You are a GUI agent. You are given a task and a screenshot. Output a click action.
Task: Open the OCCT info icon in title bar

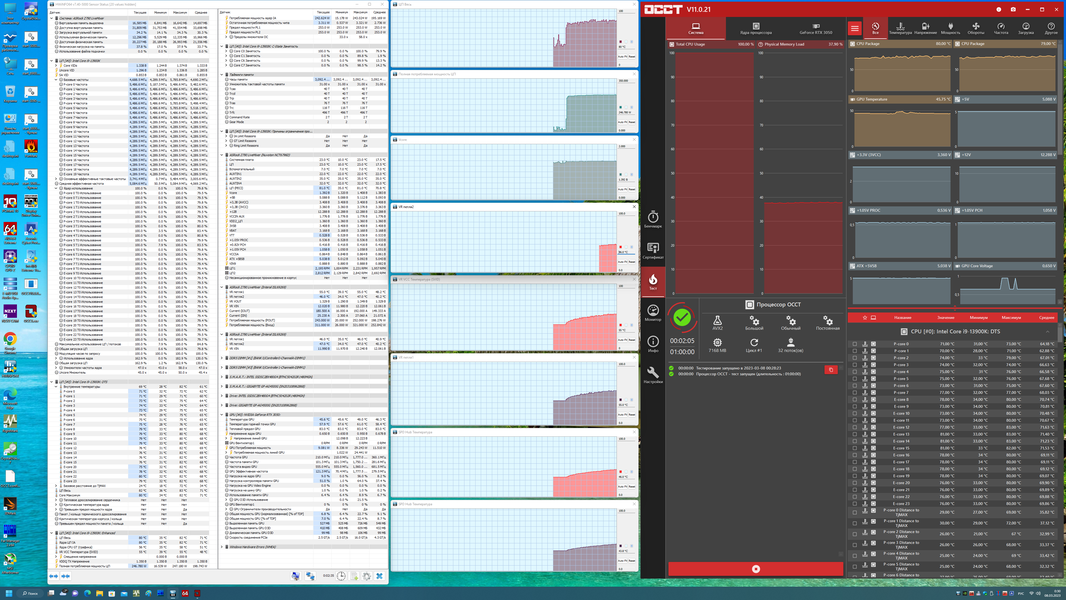point(999,10)
